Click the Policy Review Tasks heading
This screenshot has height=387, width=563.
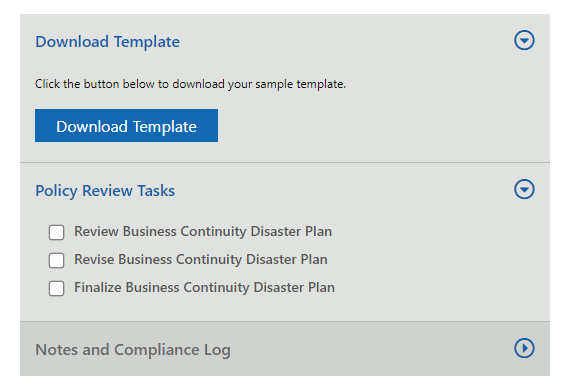click(x=105, y=191)
